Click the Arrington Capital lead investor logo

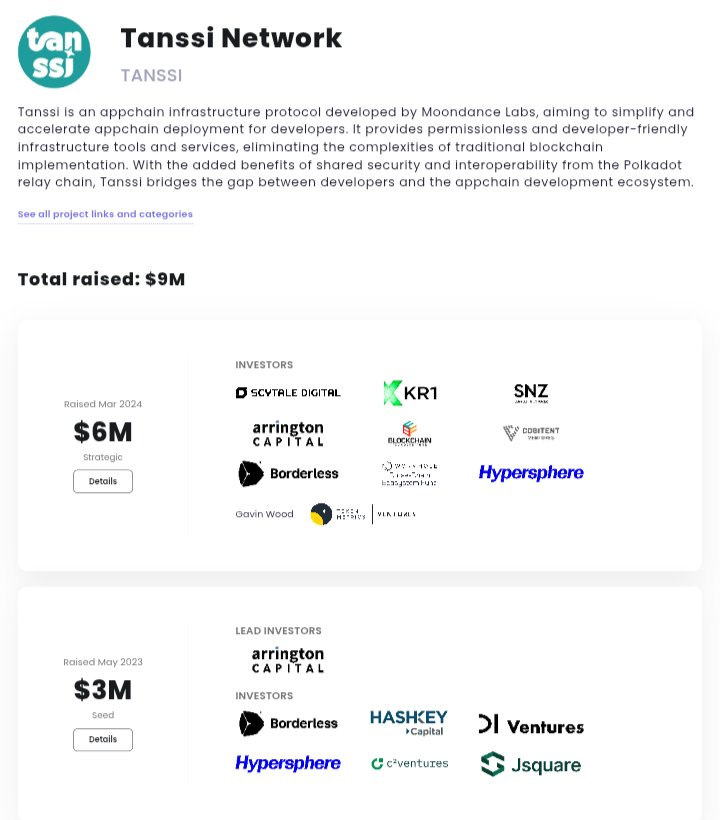tap(288, 660)
